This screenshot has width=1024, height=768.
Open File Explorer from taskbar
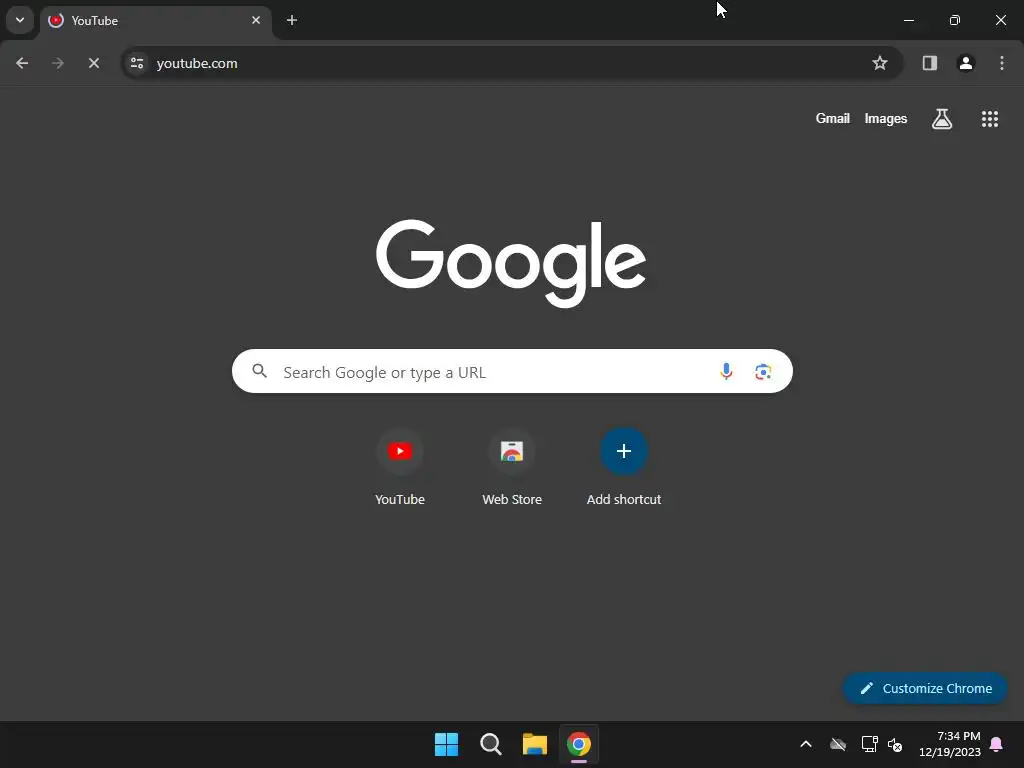tap(535, 744)
